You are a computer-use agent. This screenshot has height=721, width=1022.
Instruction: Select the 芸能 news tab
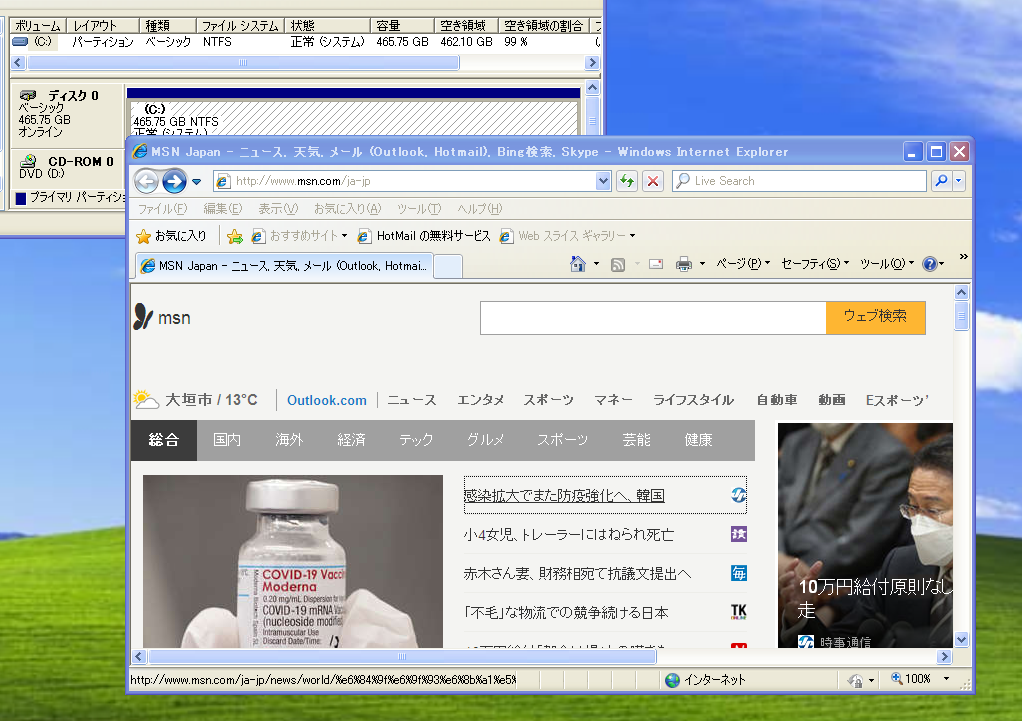(x=636, y=440)
